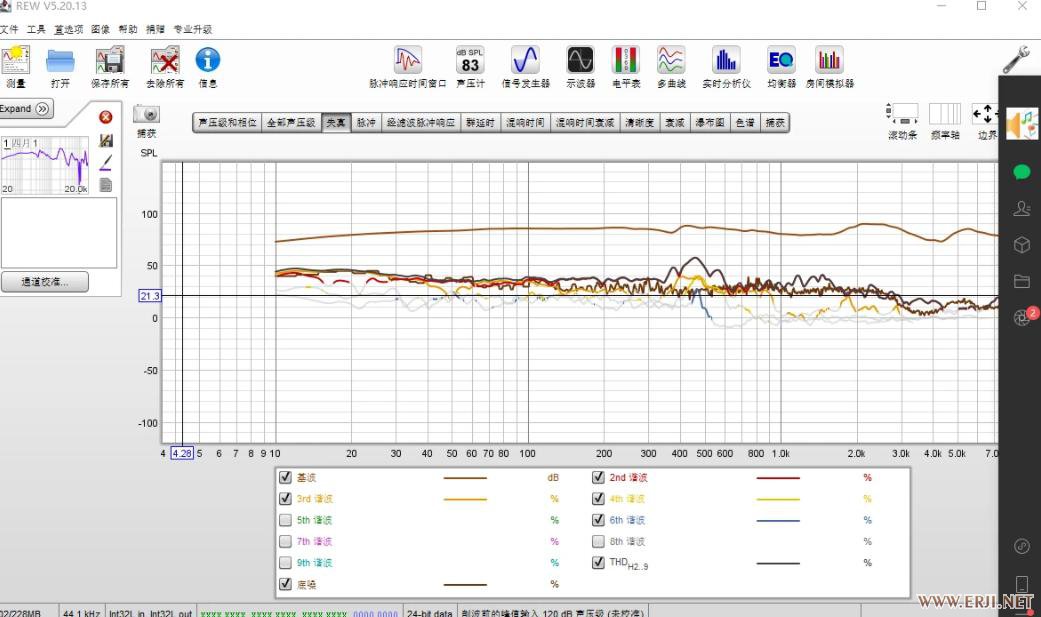Launch the 信号发生器 signal generator
This screenshot has width=1041, height=617.
[525, 62]
